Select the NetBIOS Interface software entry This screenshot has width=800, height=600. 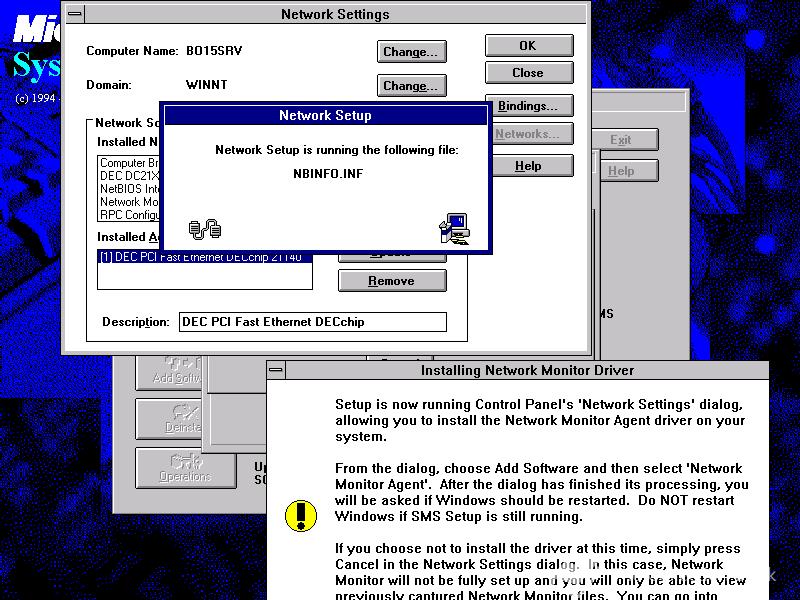click(x=129, y=189)
